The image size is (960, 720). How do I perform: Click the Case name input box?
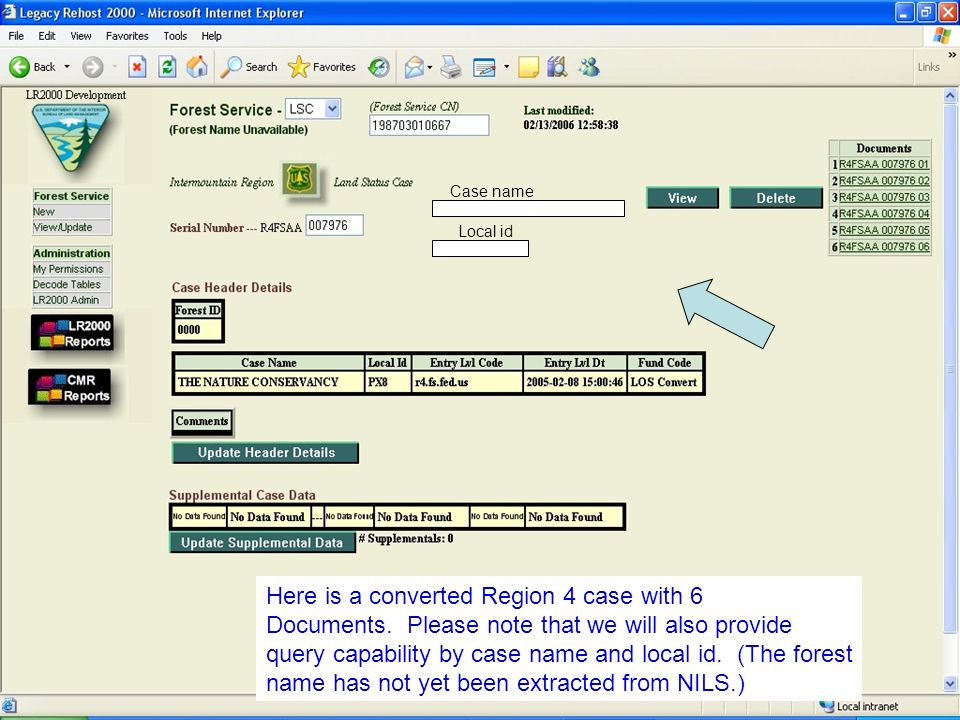[528, 209]
